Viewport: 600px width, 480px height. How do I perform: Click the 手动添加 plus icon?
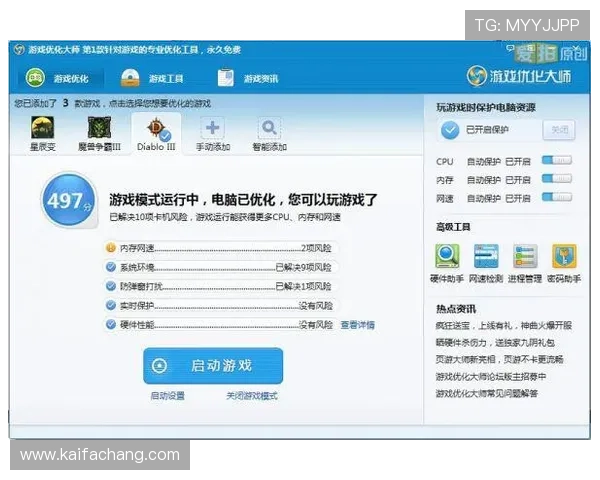[213, 128]
